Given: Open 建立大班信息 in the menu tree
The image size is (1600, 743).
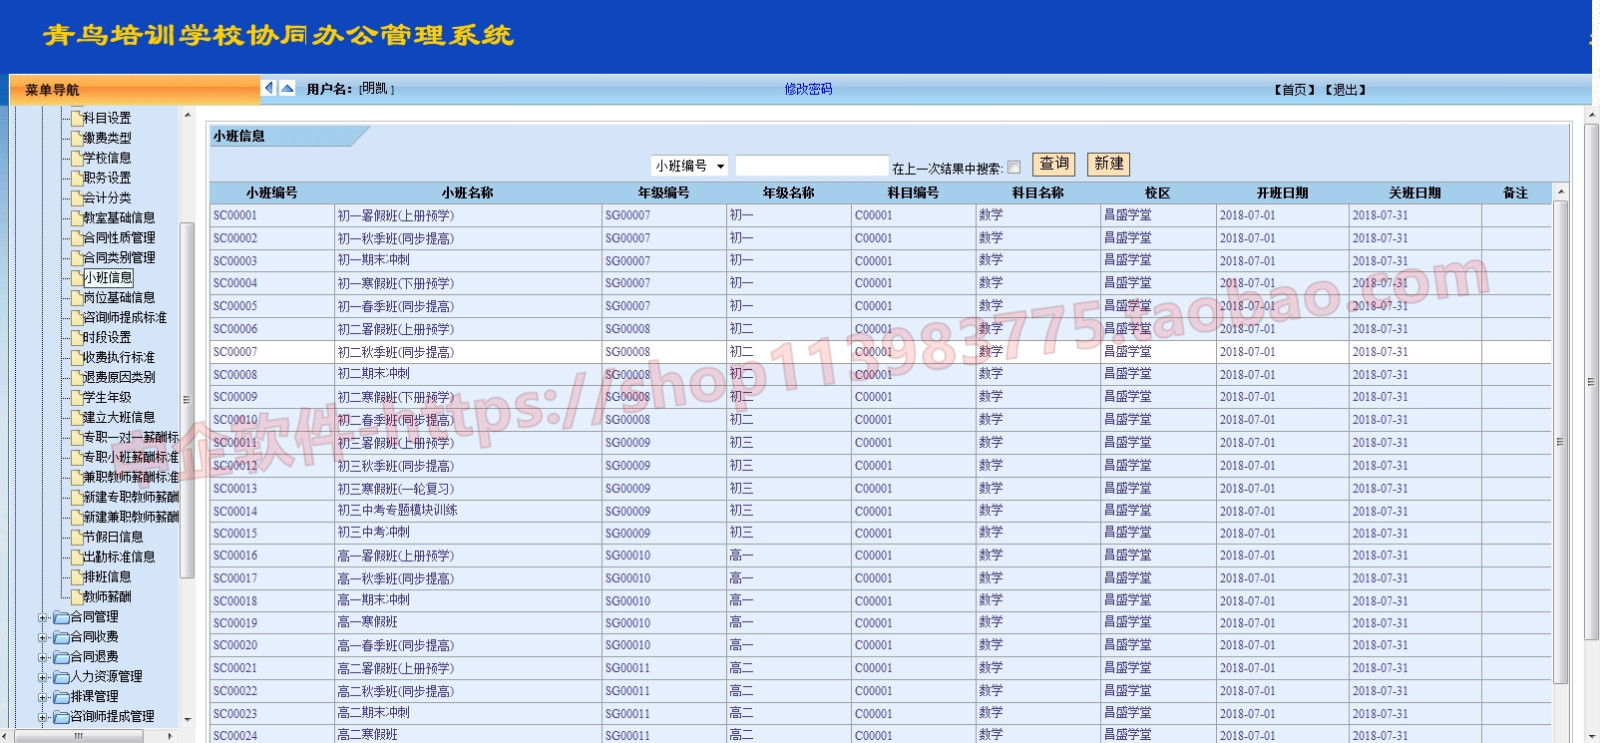Looking at the screenshot, I should pos(119,418).
